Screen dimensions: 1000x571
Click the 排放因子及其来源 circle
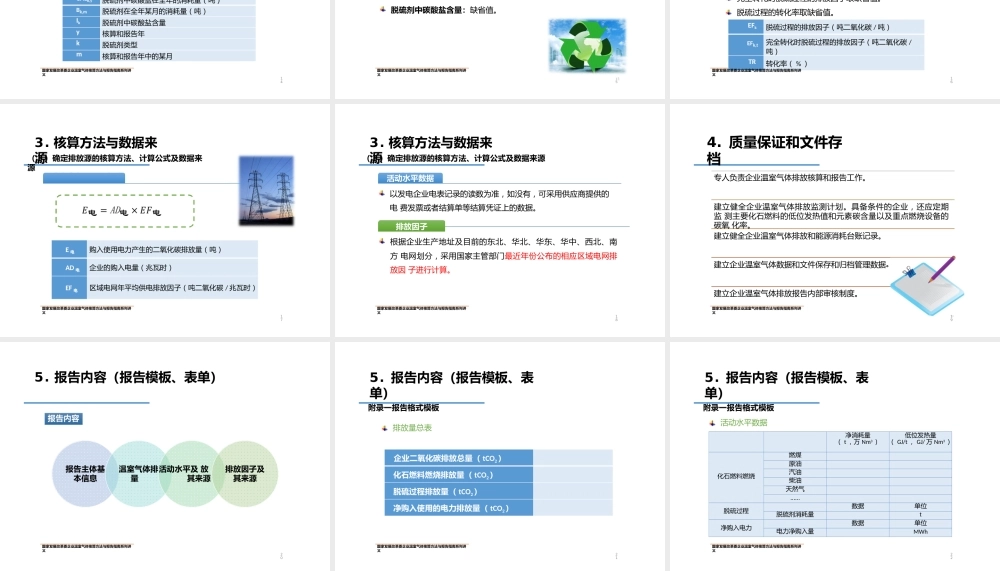245,473
